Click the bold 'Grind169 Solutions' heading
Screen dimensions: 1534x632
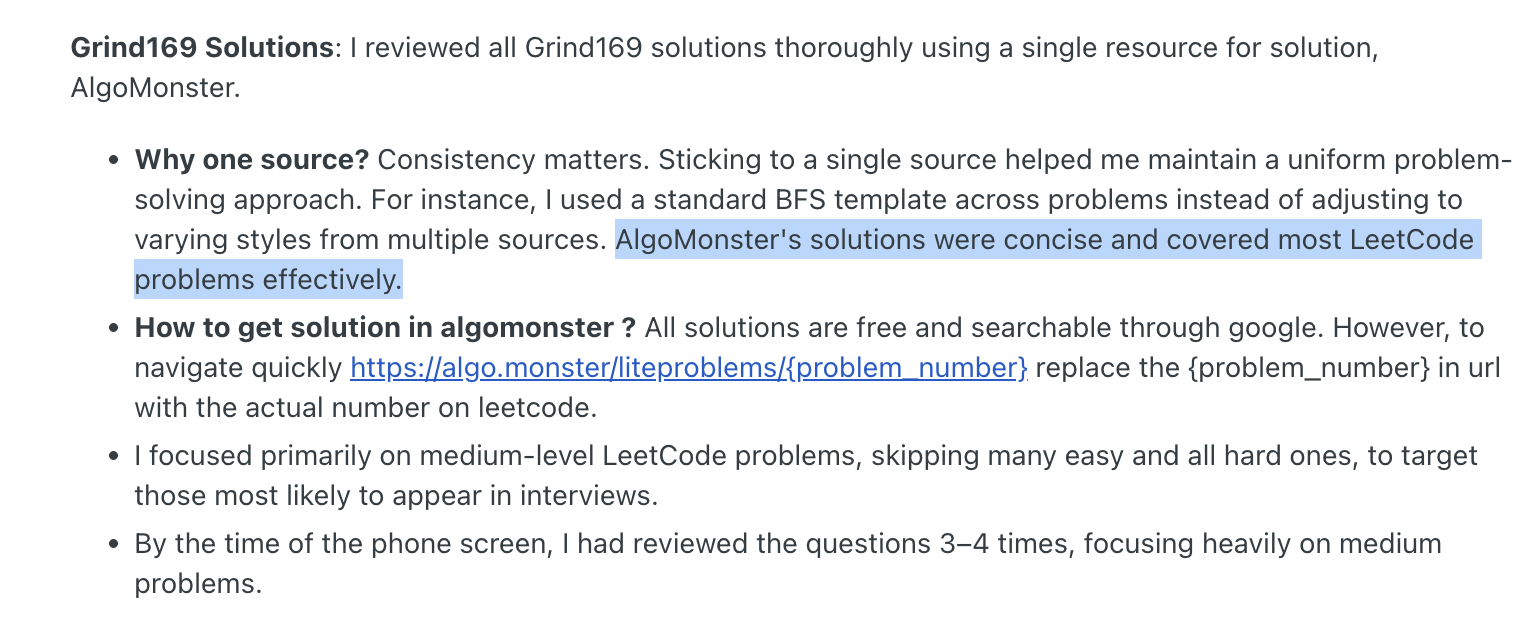tap(202, 47)
